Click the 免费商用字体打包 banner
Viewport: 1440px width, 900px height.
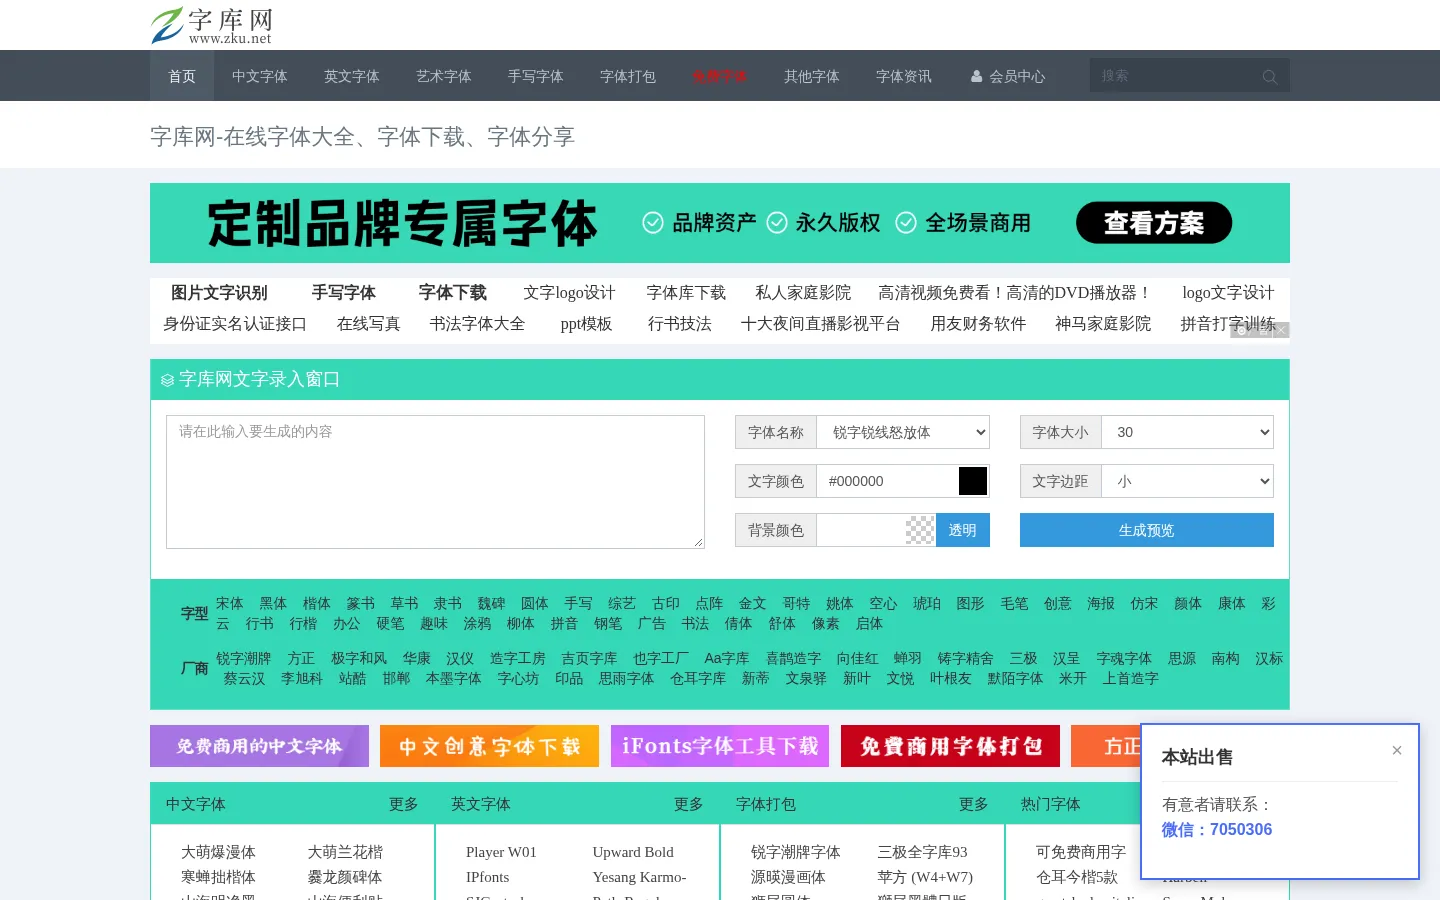[x=950, y=746]
